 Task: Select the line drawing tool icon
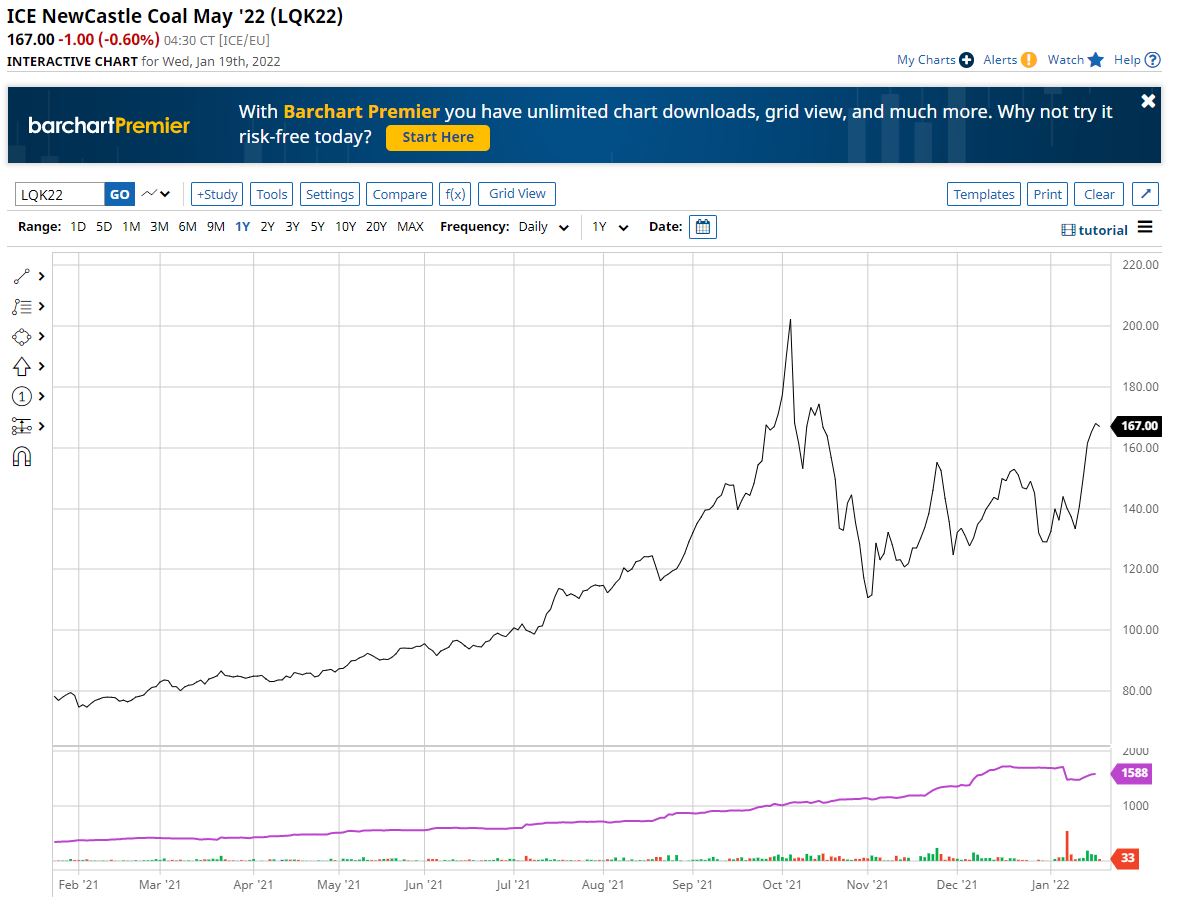[x=21, y=277]
